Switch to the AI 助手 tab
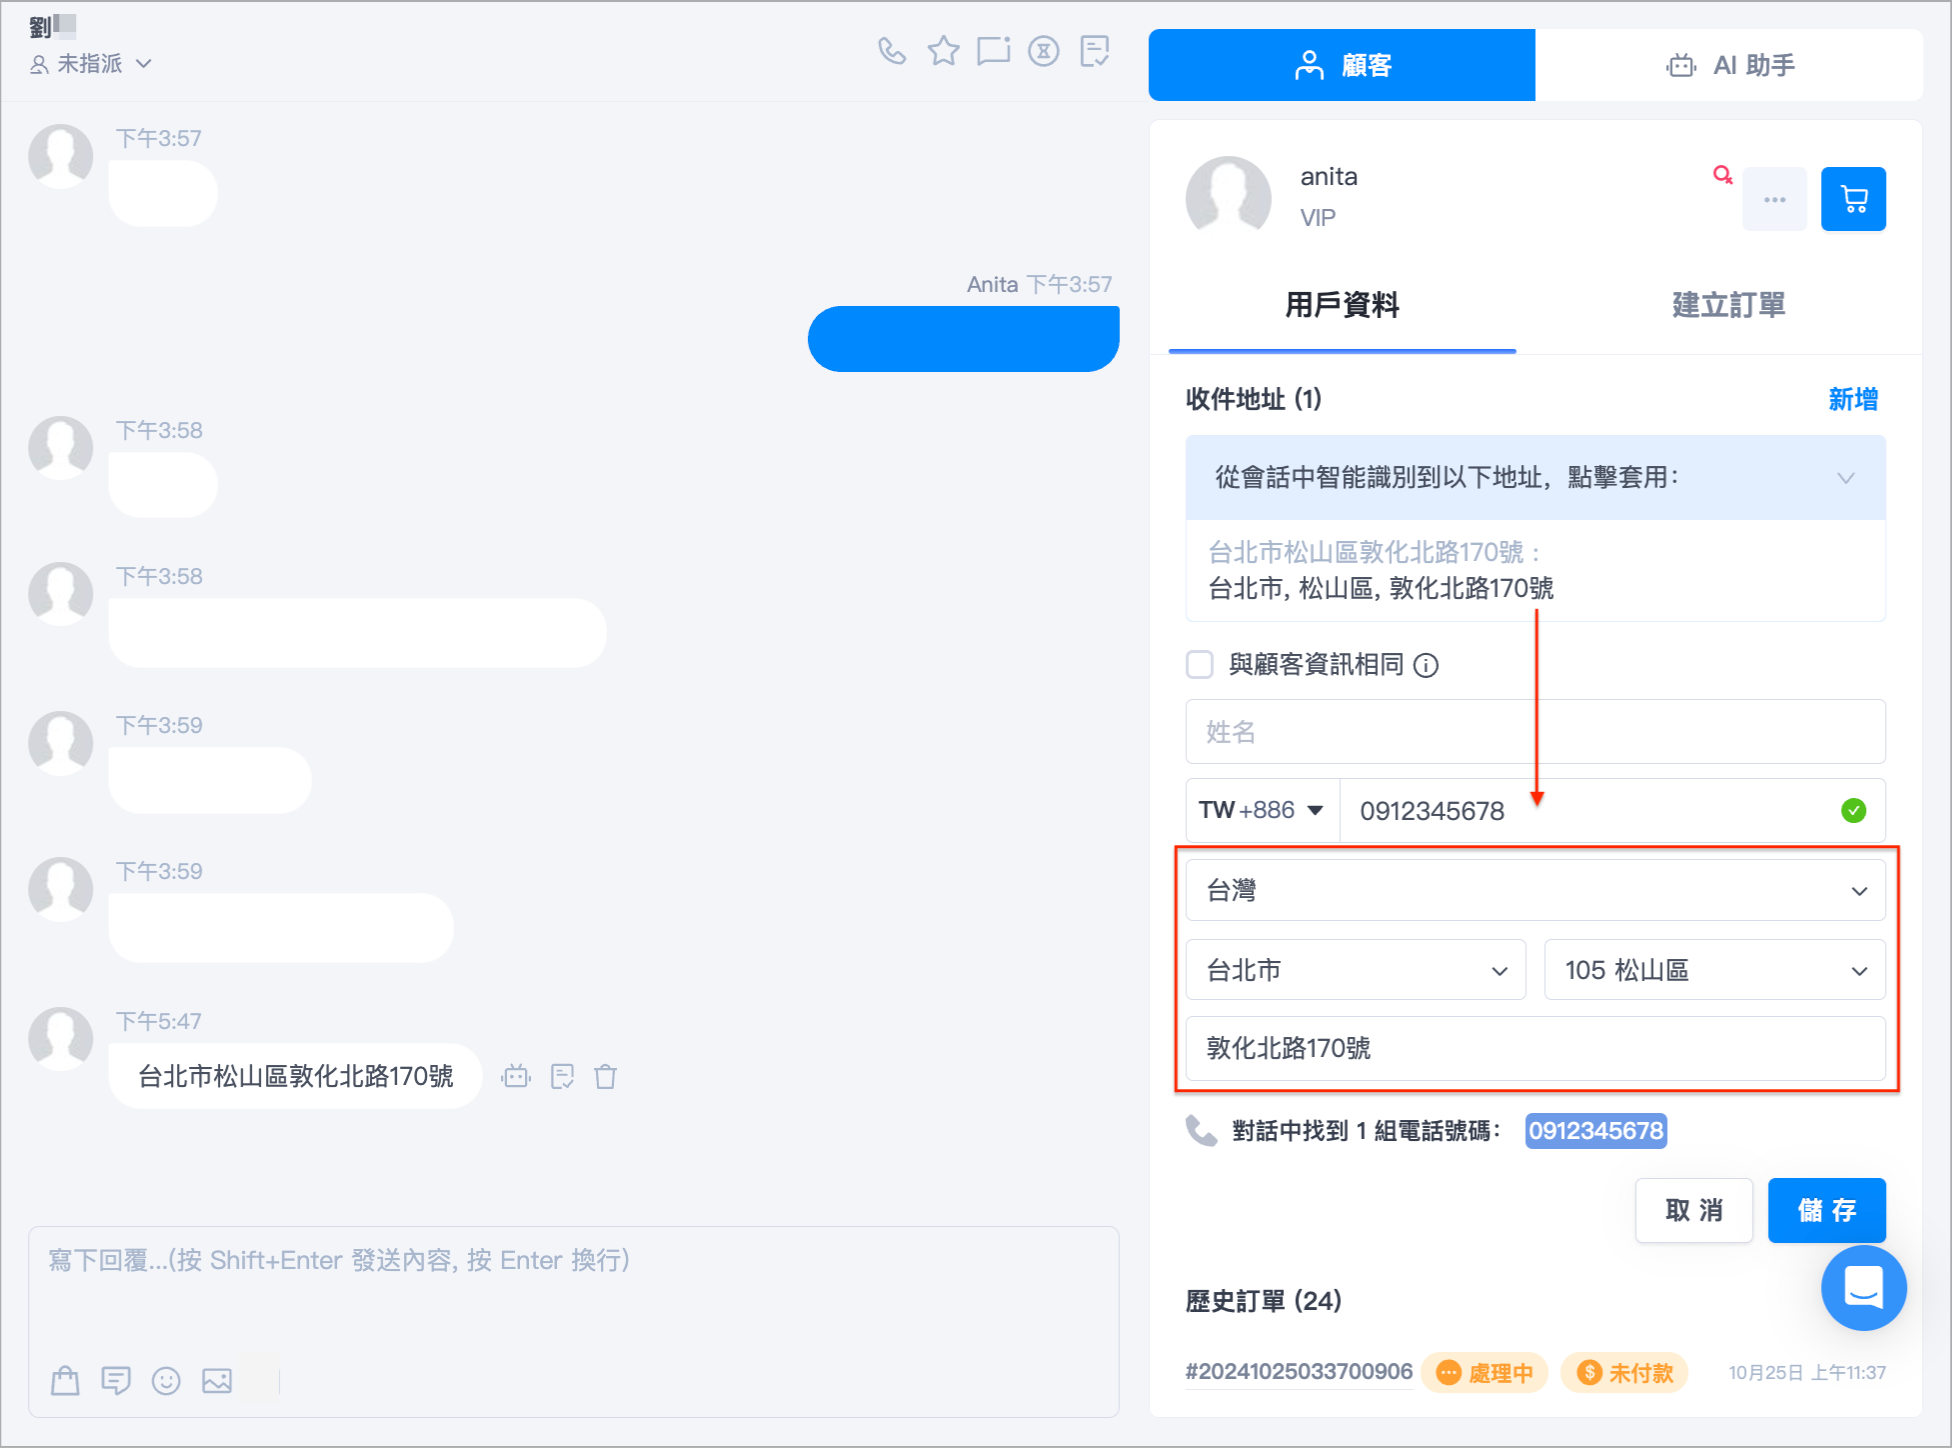1952x1448 pixels. 1728,65
